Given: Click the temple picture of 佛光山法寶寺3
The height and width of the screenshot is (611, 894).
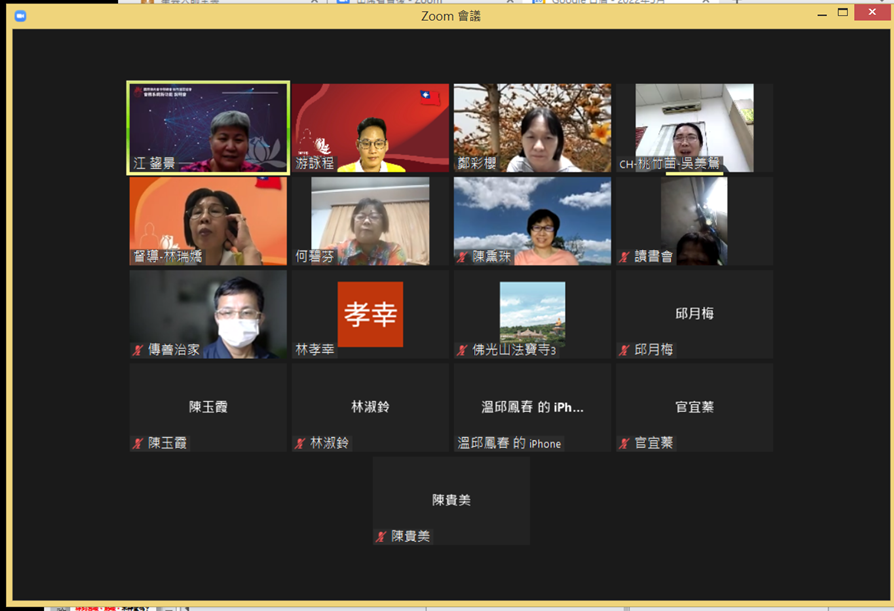Looking at the screenshot, I should coord(532,312).
